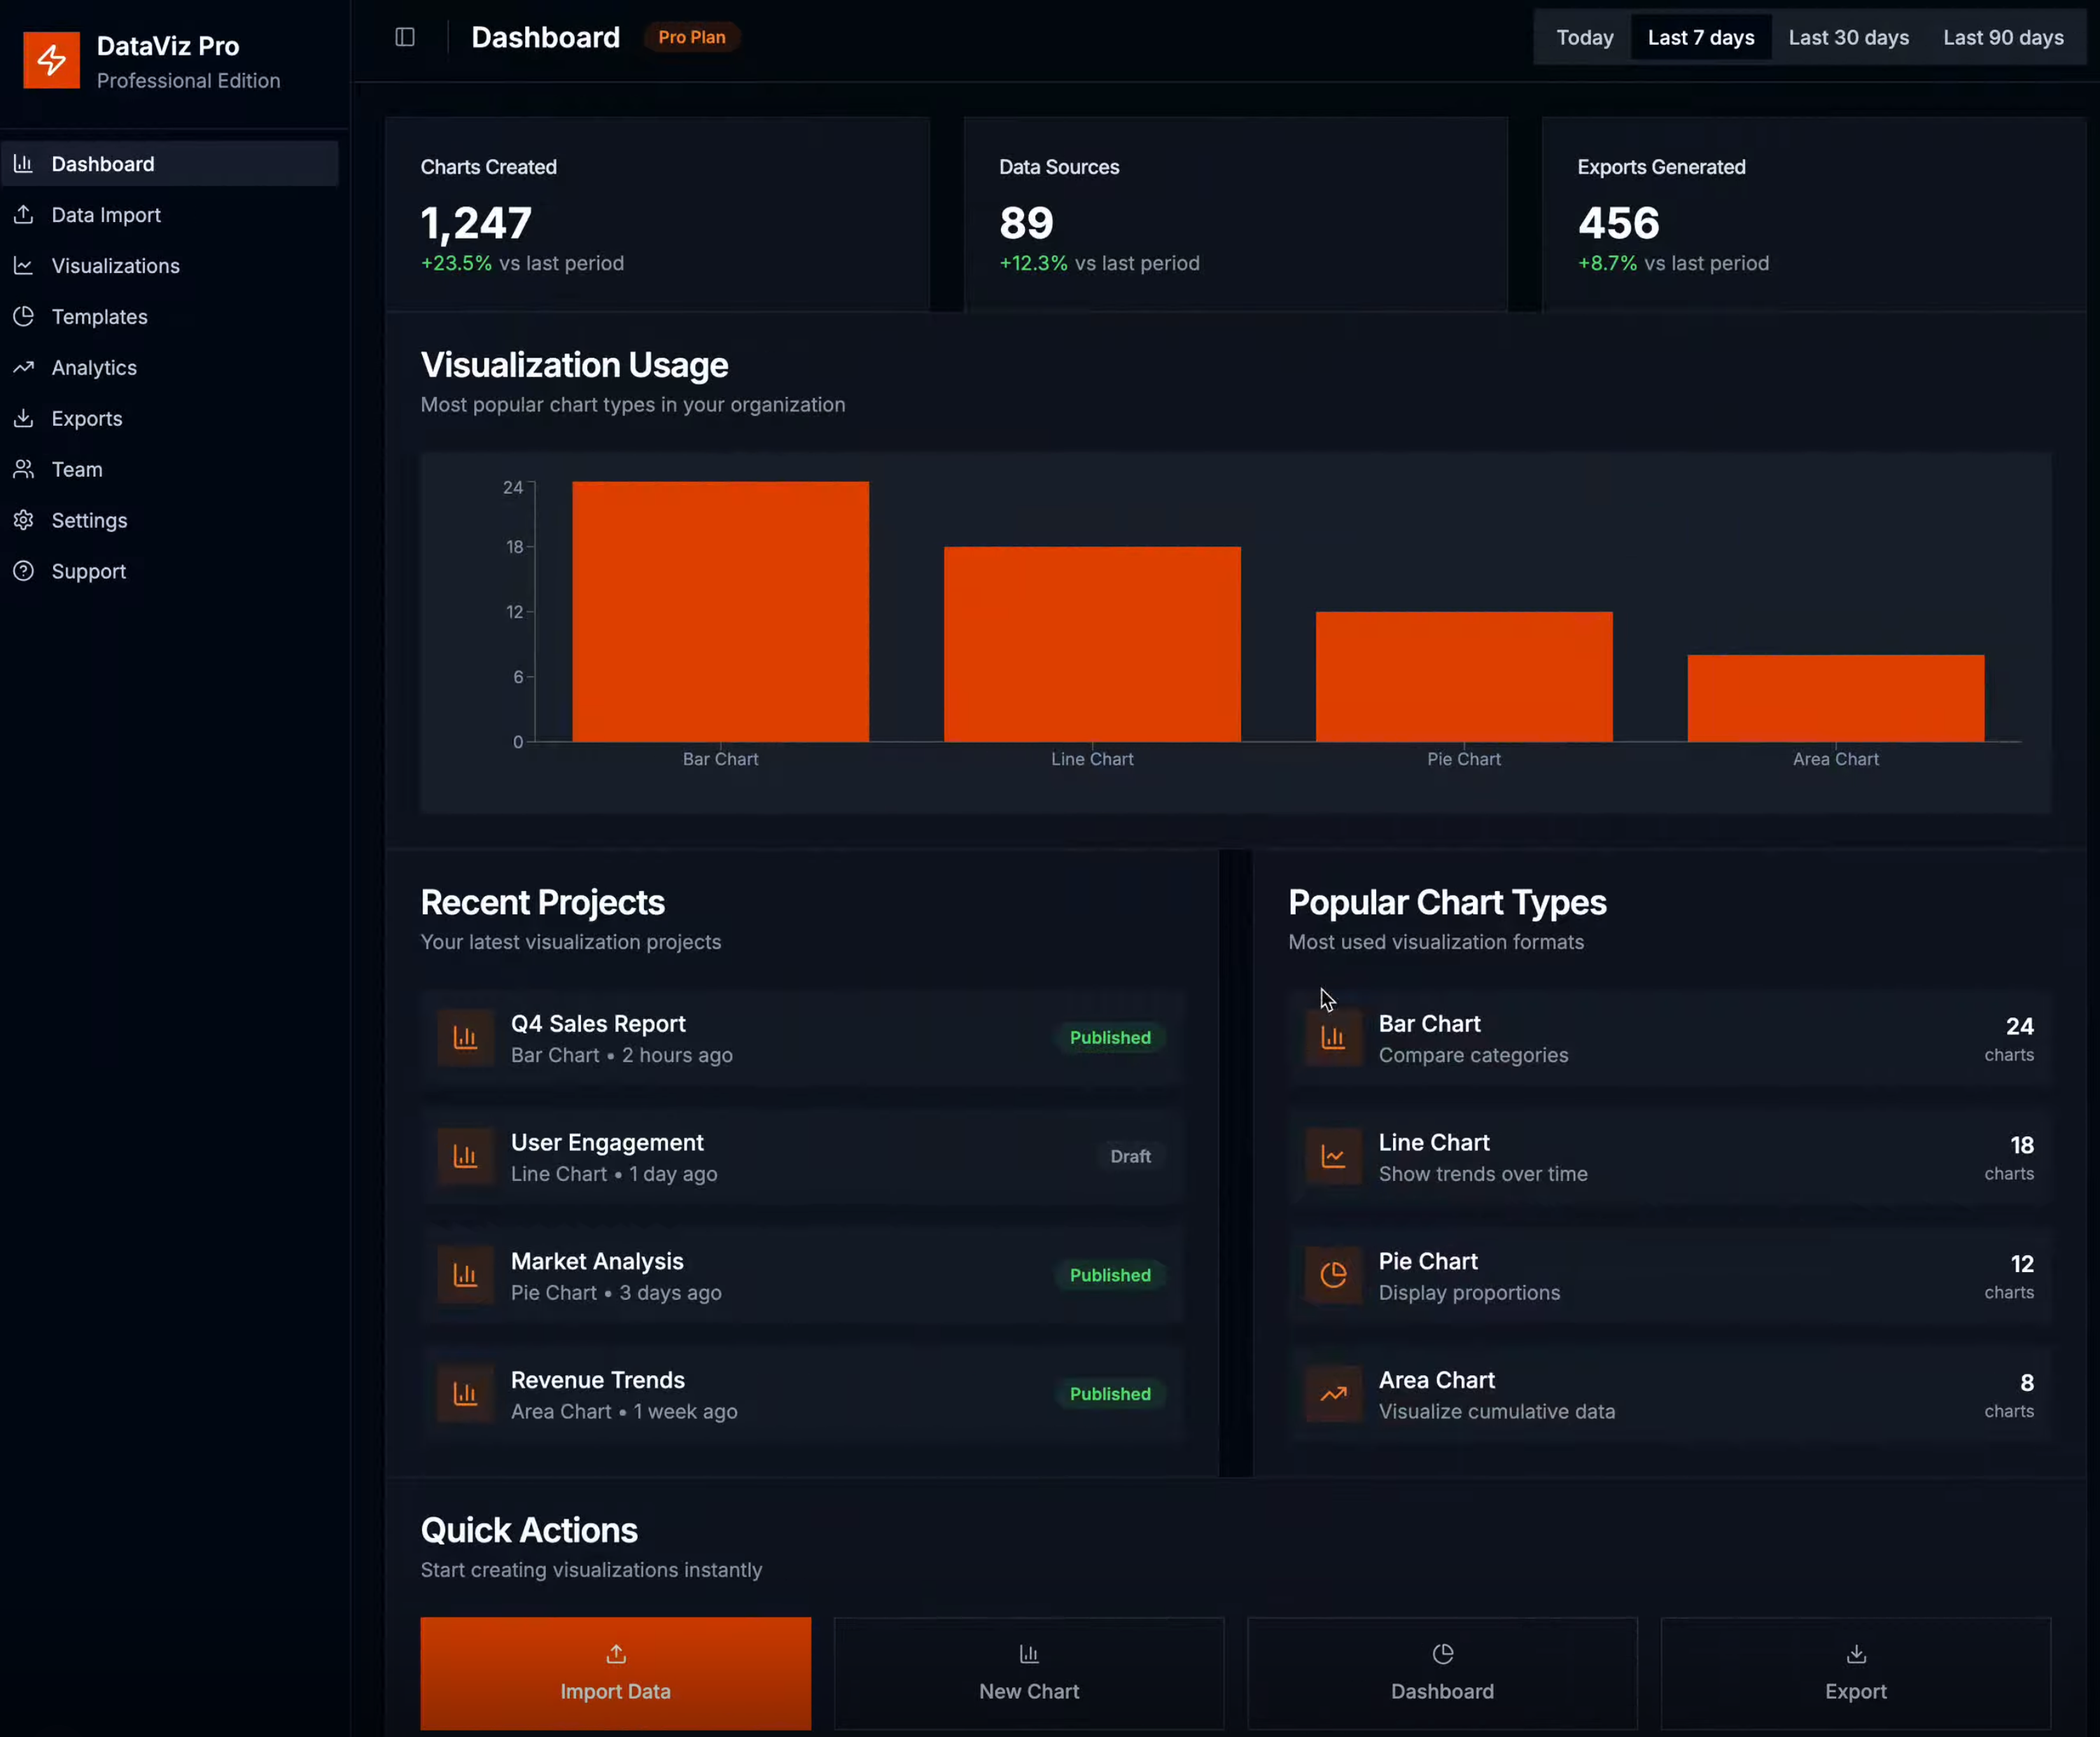Switch to Last 30 days range
Screen dimensions: 2100x1737
[1848, 38]
